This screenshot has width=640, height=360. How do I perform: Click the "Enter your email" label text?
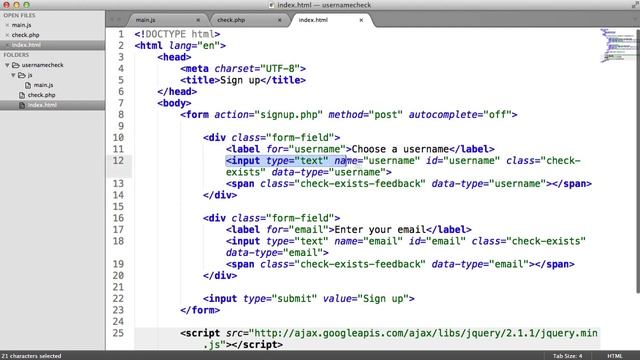(380, 230)
